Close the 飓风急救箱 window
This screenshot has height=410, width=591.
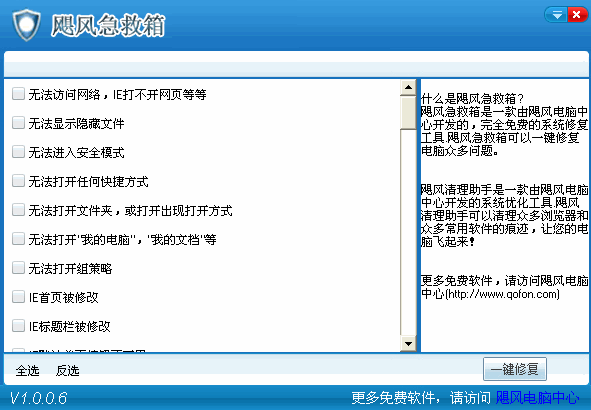click(577, 15)
